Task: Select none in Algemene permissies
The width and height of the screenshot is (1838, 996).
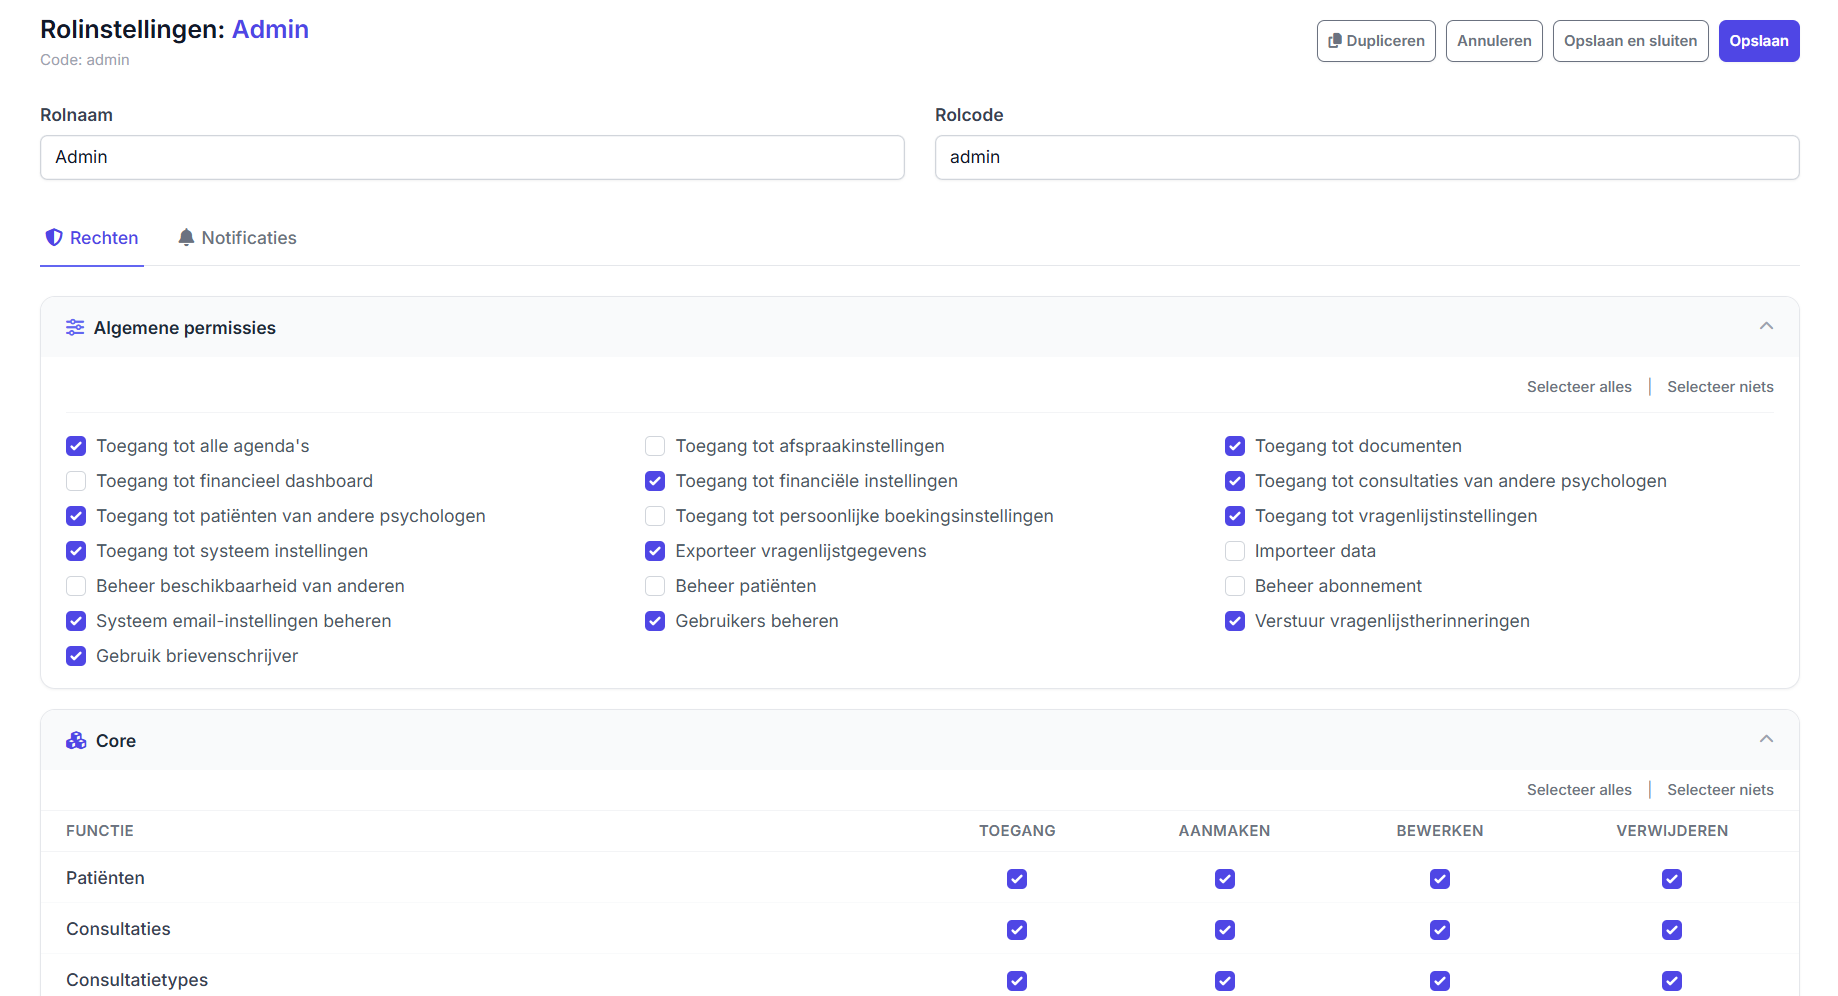Action: (x=1720, y=387)
